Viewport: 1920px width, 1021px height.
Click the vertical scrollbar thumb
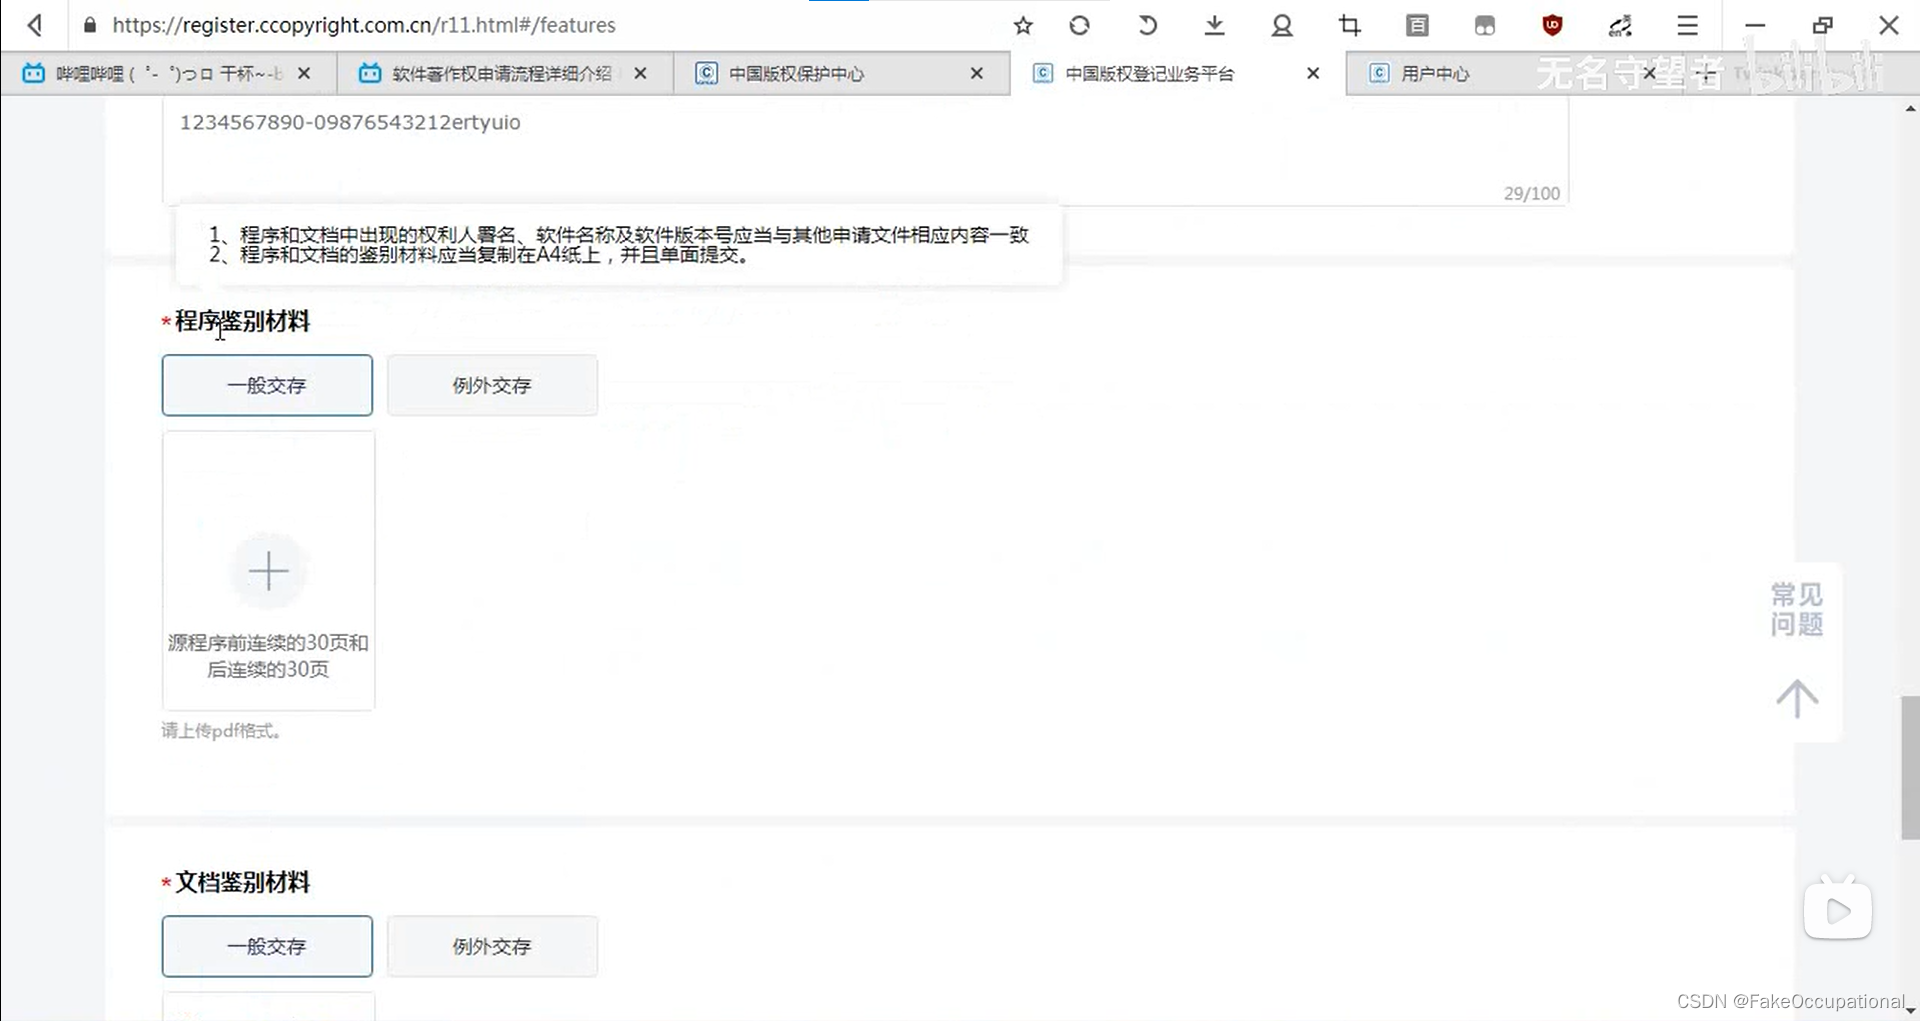[x=1910, y=768]
